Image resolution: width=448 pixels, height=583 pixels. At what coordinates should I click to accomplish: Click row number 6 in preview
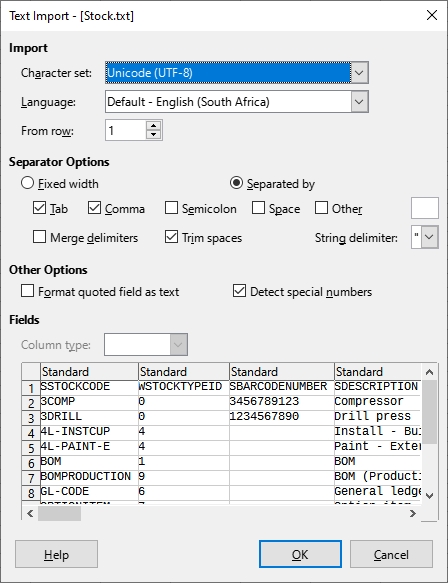coord(31,463)
